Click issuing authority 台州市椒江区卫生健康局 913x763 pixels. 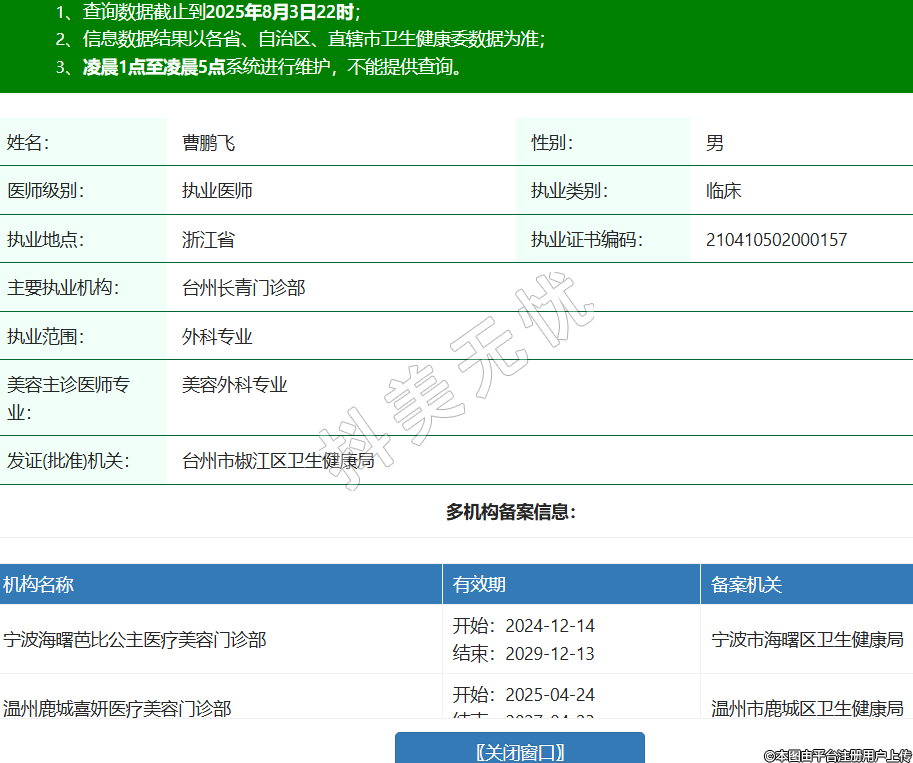pyautogui.click(x=278, y=461)
